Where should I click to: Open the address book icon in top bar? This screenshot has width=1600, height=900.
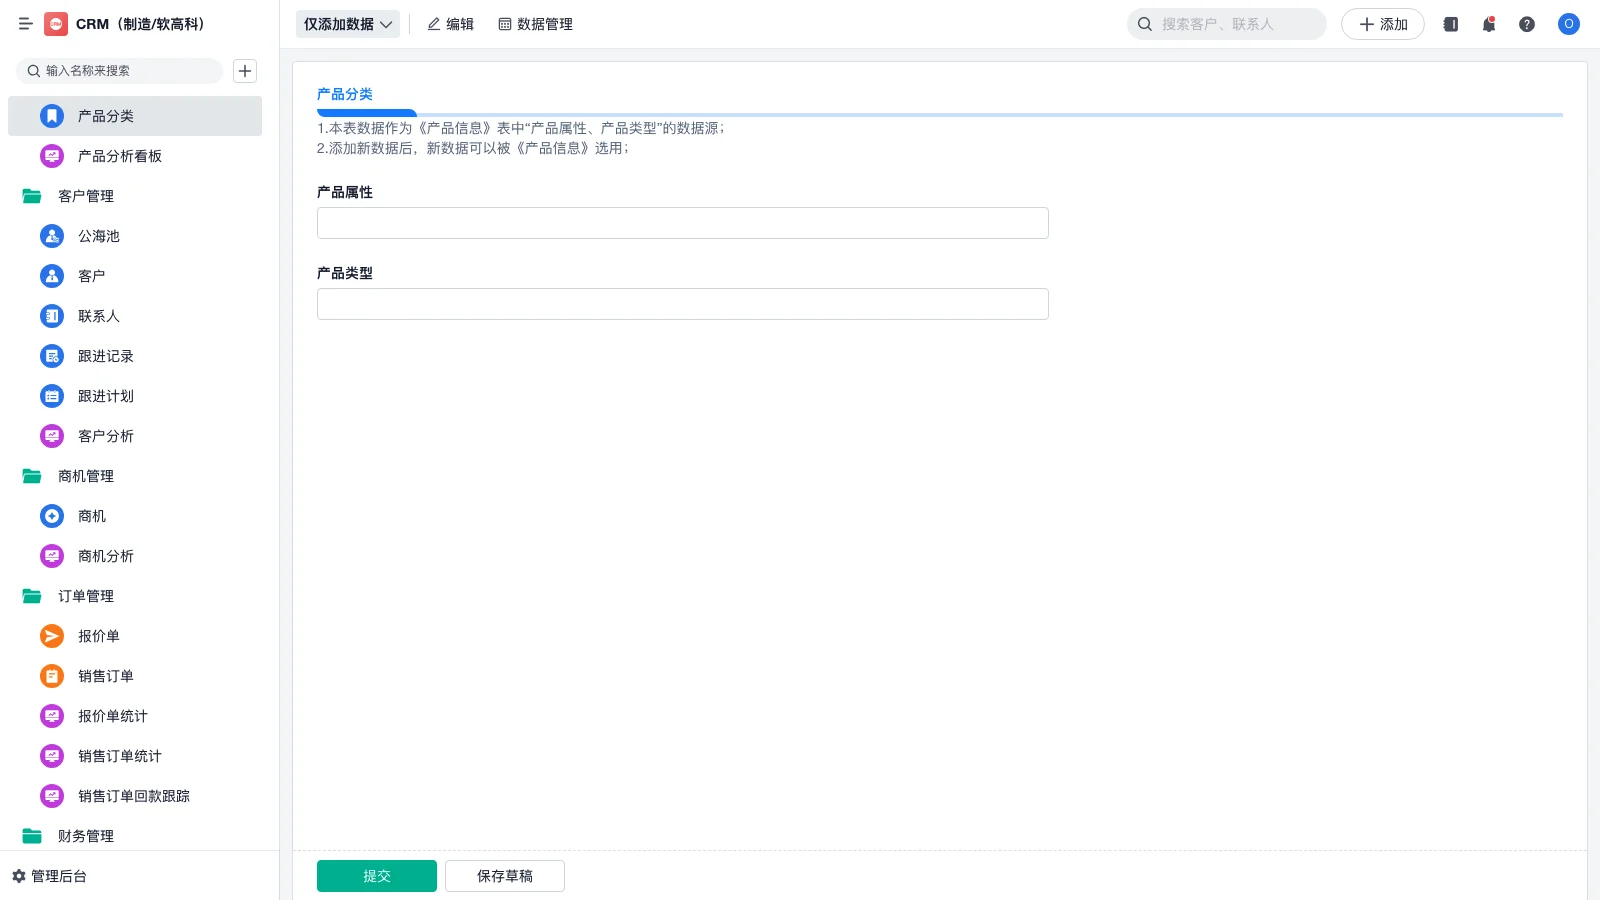point(1449,24)
